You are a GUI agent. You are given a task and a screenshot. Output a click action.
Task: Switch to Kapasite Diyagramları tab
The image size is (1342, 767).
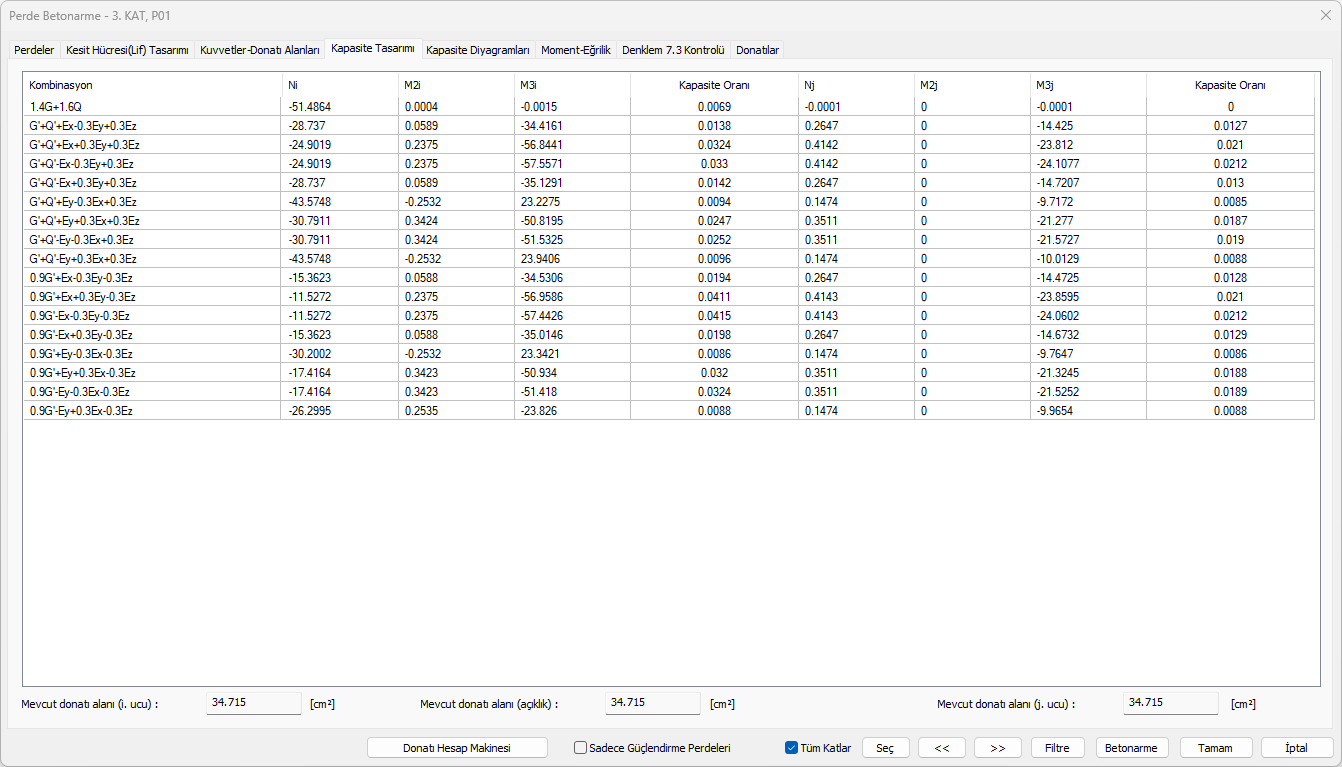coord(477,49)
